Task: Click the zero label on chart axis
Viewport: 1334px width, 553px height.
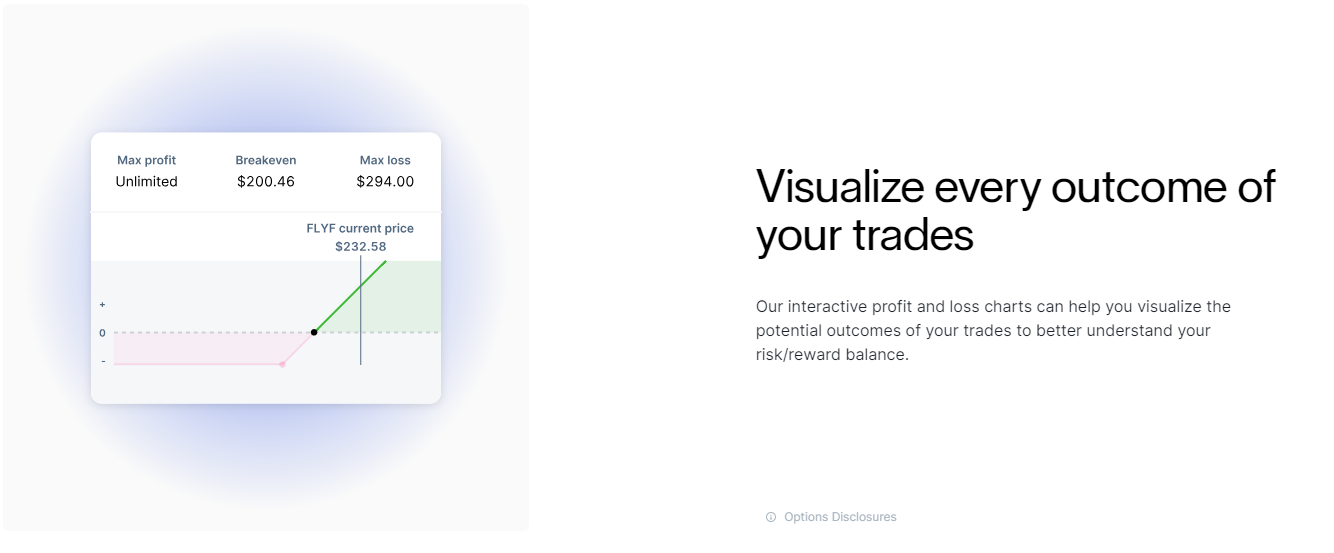Action: click(102, 333)
